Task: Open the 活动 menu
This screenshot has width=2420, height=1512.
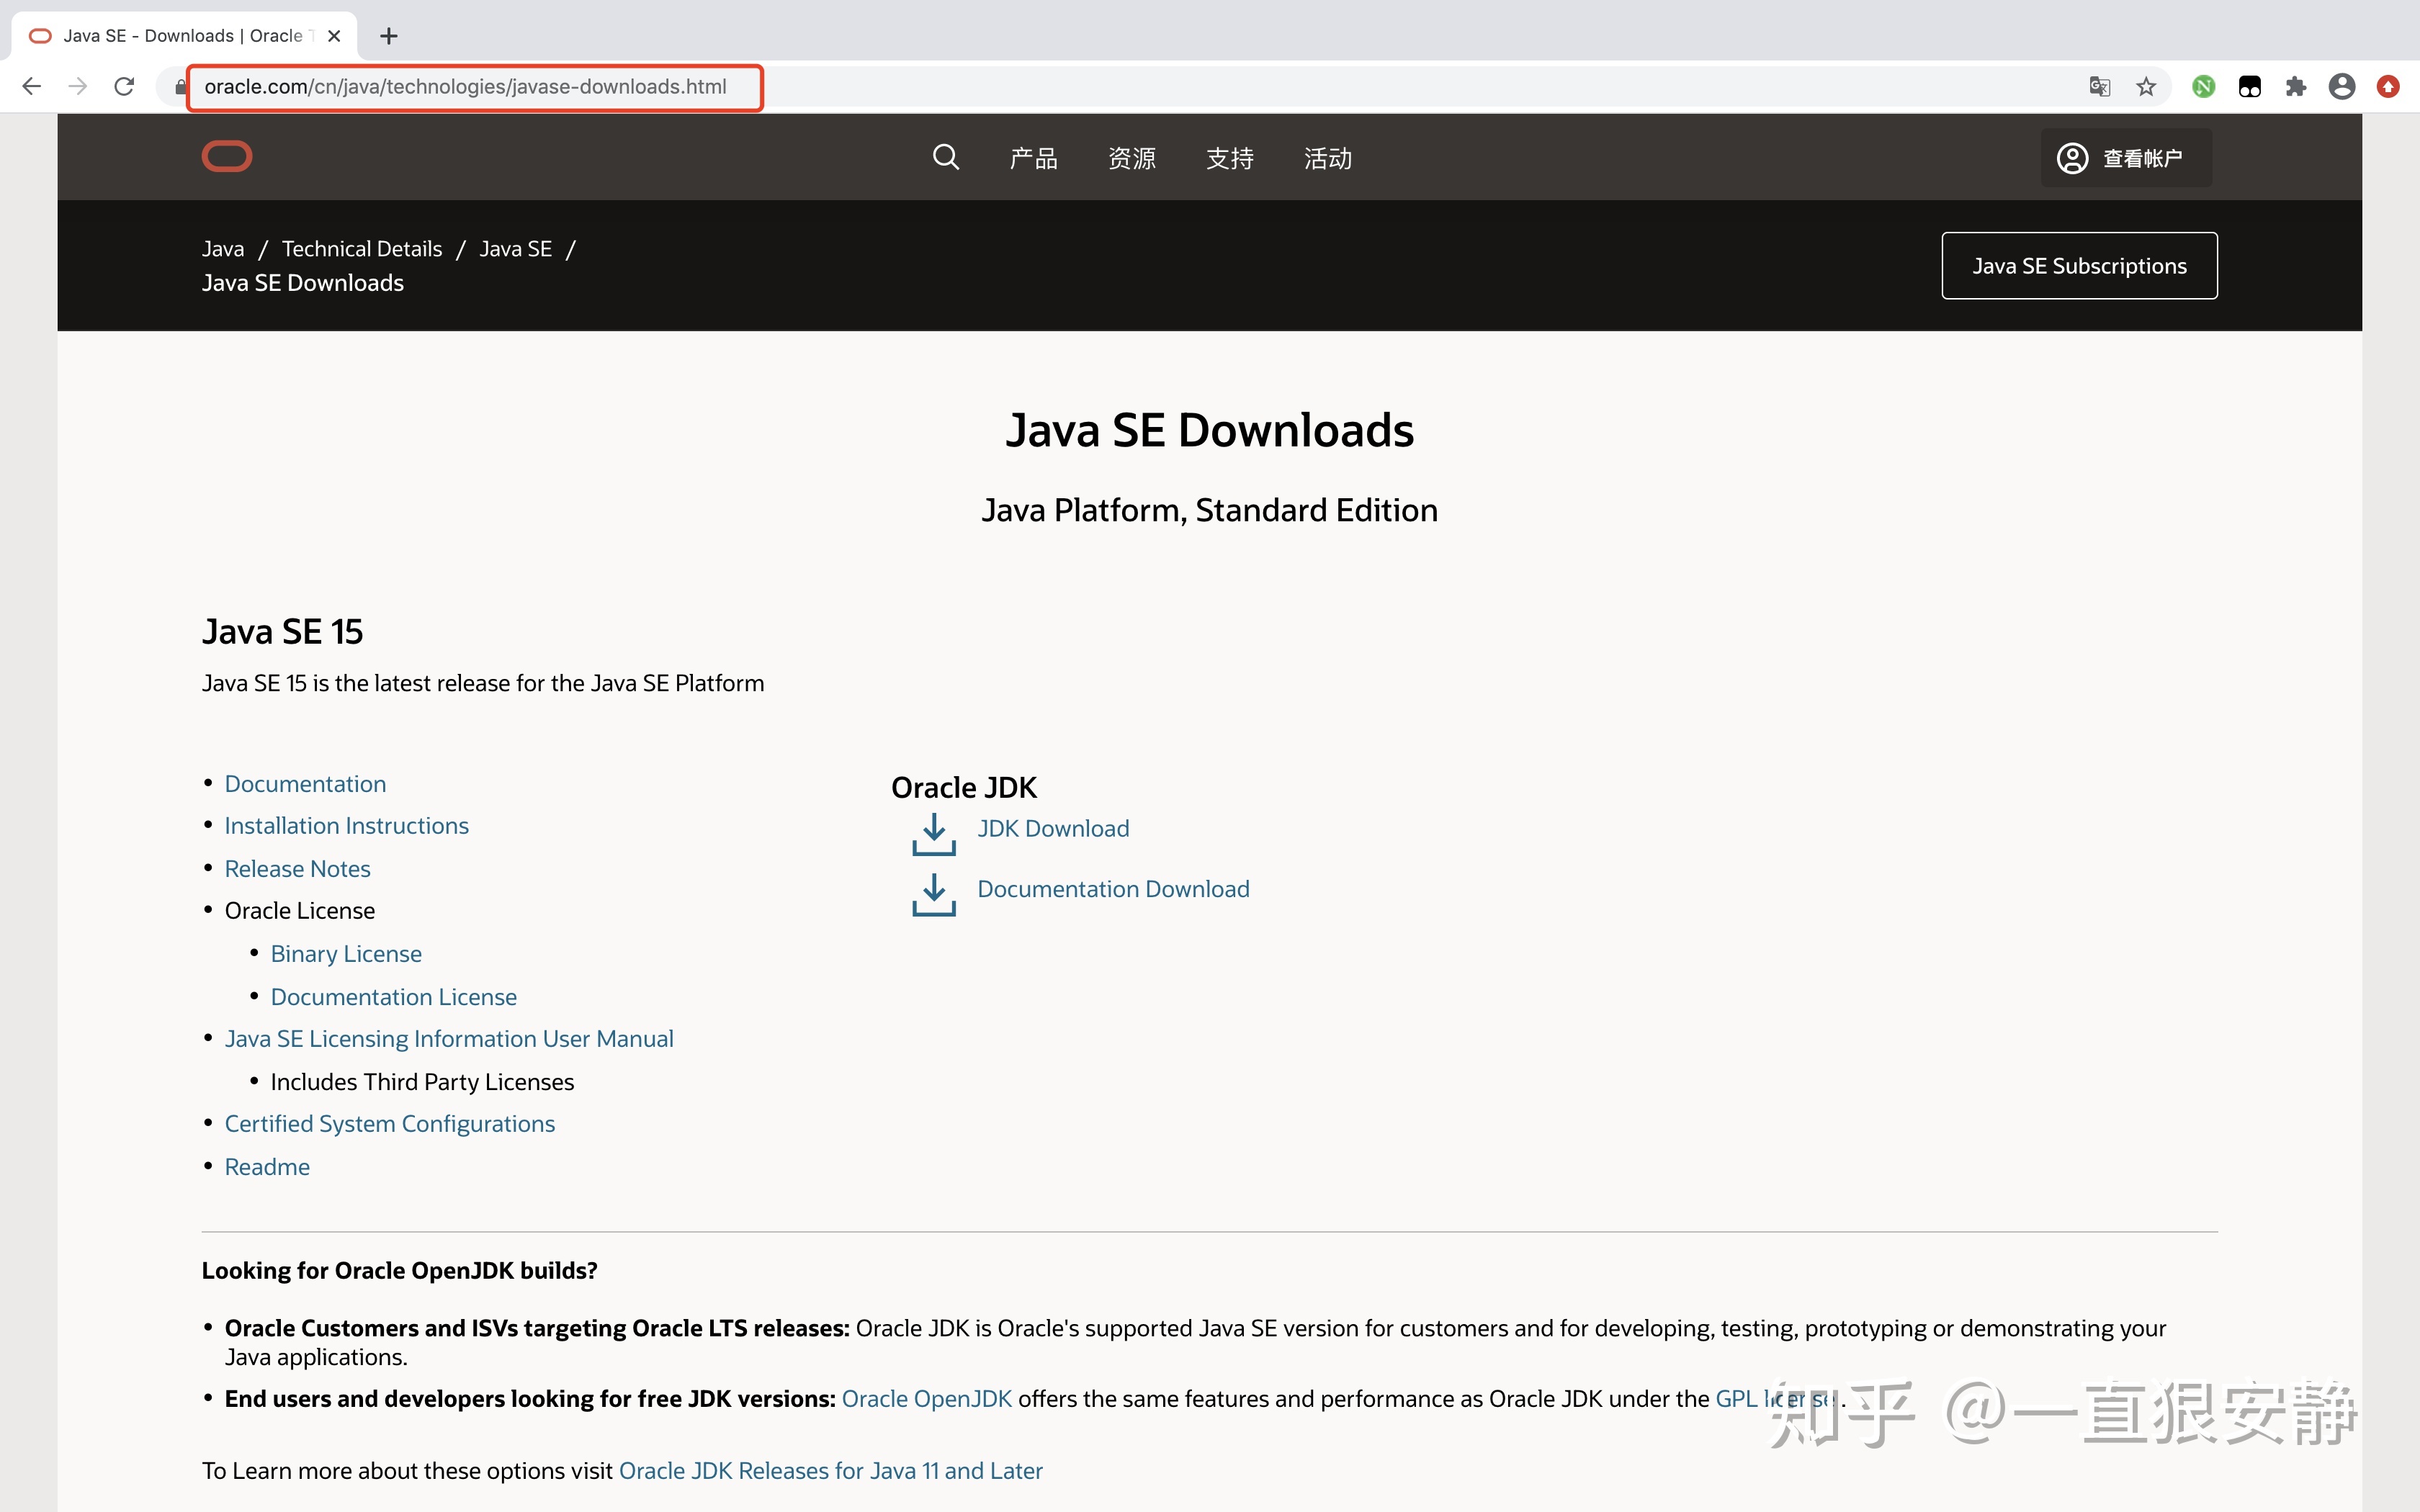Action: pos(1328,158)
